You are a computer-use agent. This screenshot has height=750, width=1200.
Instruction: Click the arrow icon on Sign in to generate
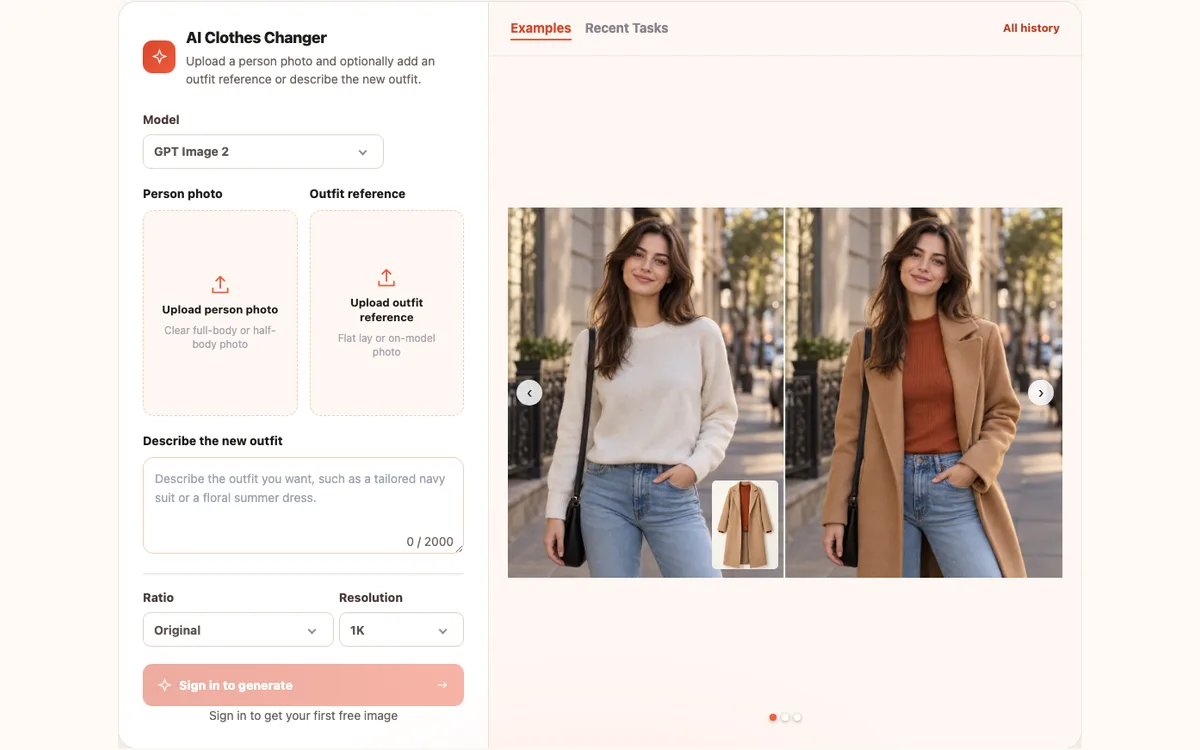point(442,685)
